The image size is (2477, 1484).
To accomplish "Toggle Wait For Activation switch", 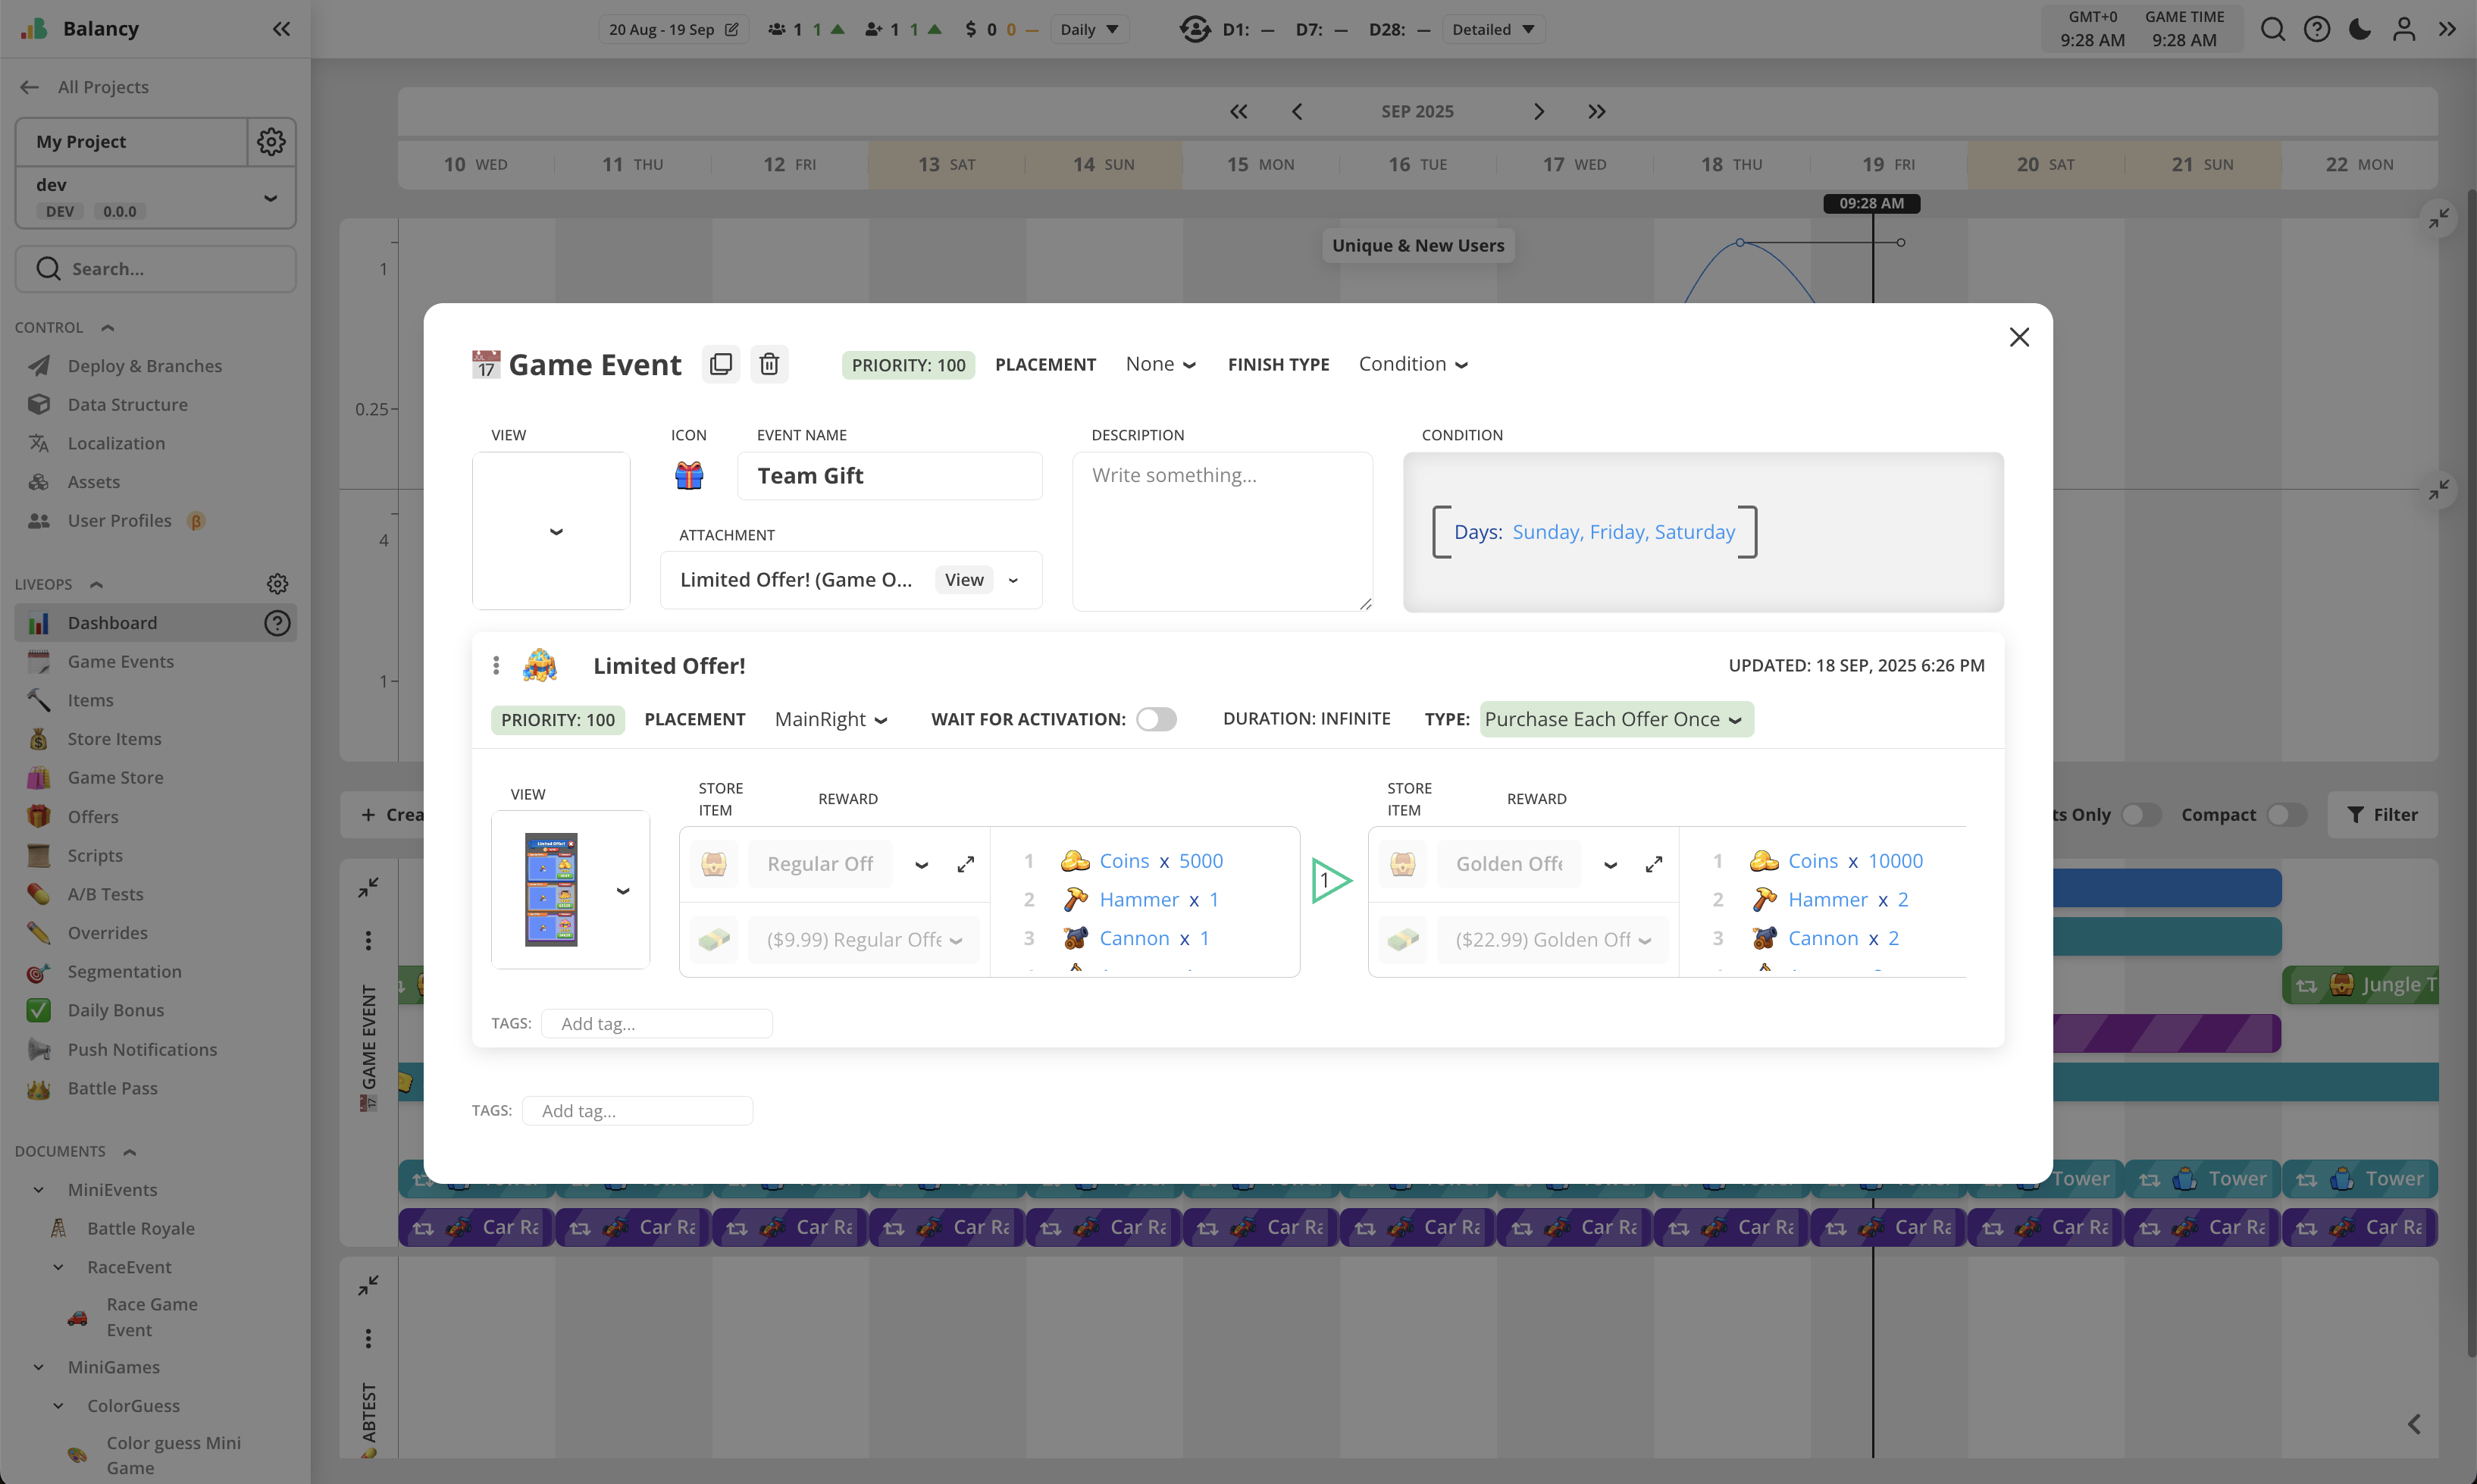I will tap(1156, 719).
